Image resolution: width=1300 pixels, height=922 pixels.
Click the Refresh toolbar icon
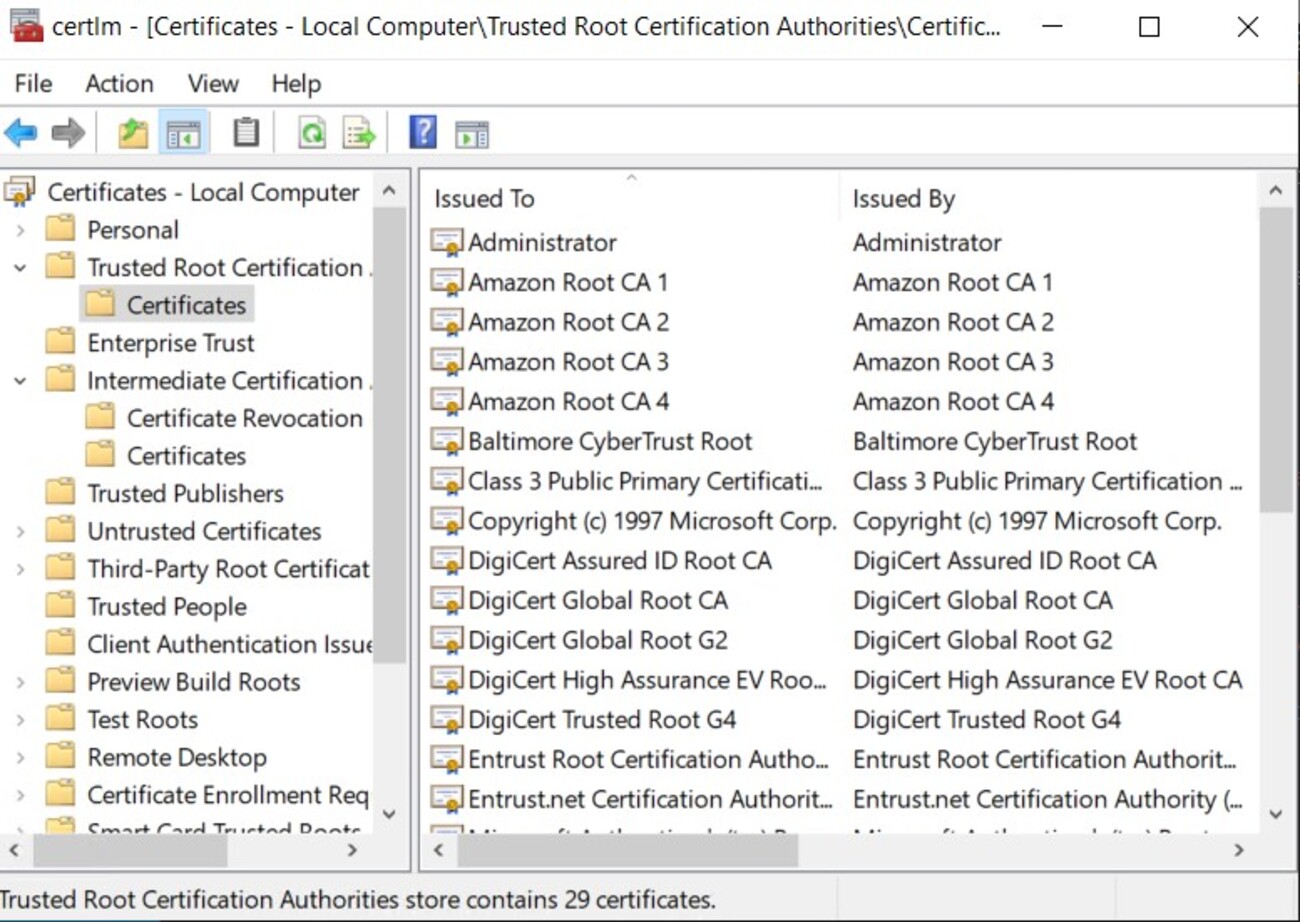coord(312,132)
